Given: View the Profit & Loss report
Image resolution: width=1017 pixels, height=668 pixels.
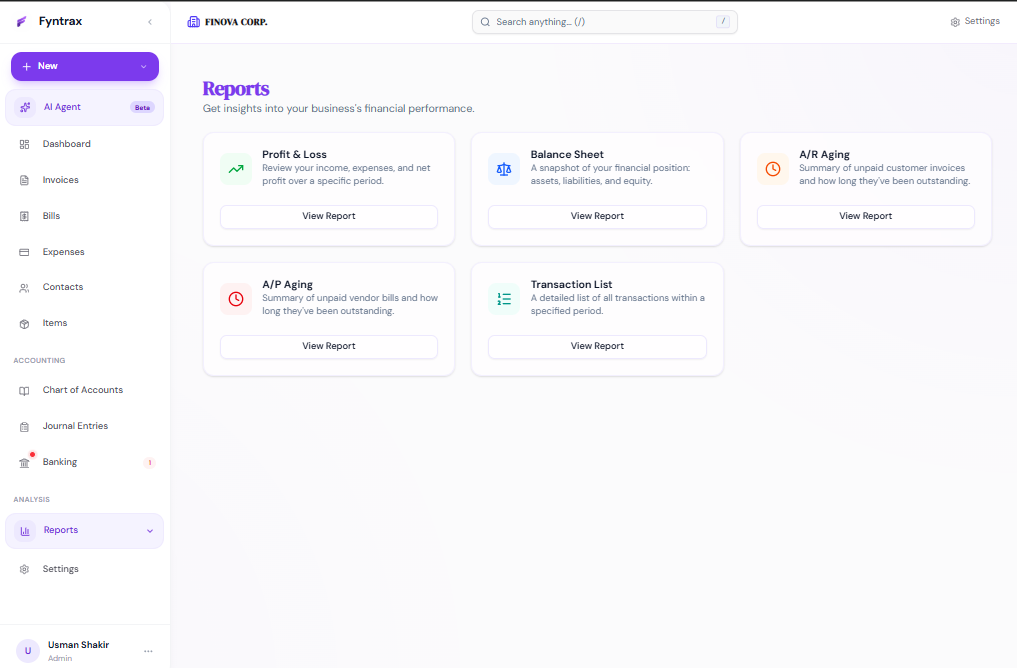Looking at the screenshot, I should coord(329,217).
